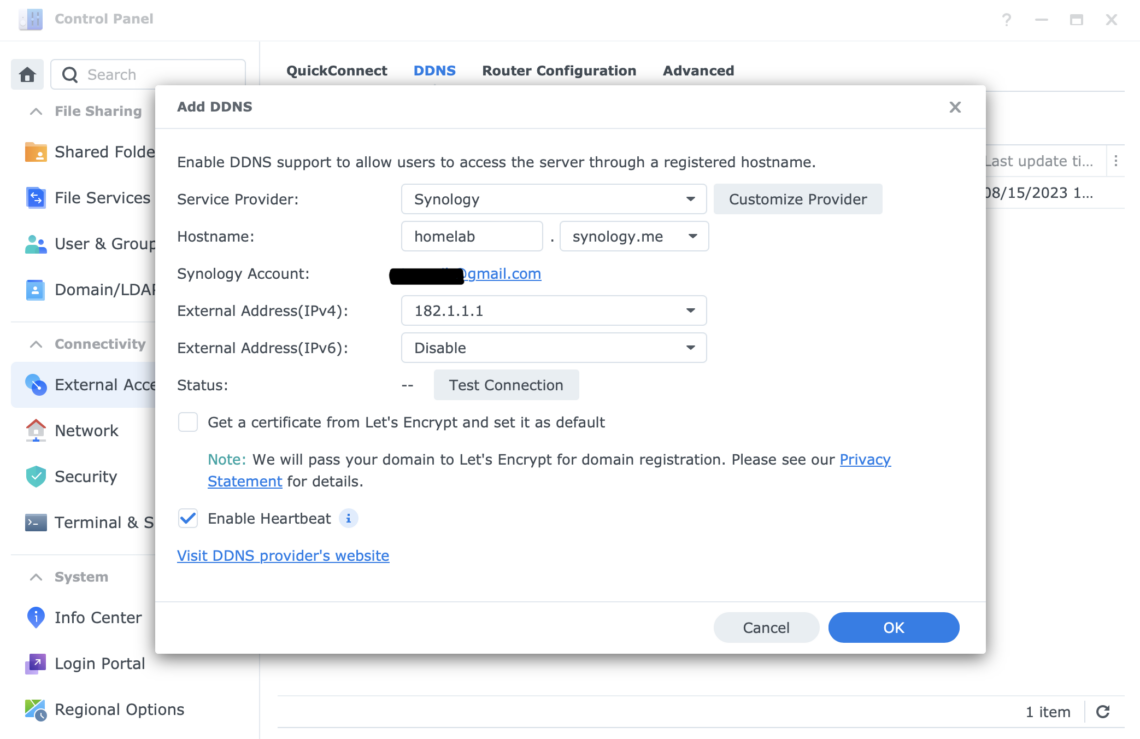Open the Privacy Statement link
Screen dimensions: 1140x739
coord(865,459)
